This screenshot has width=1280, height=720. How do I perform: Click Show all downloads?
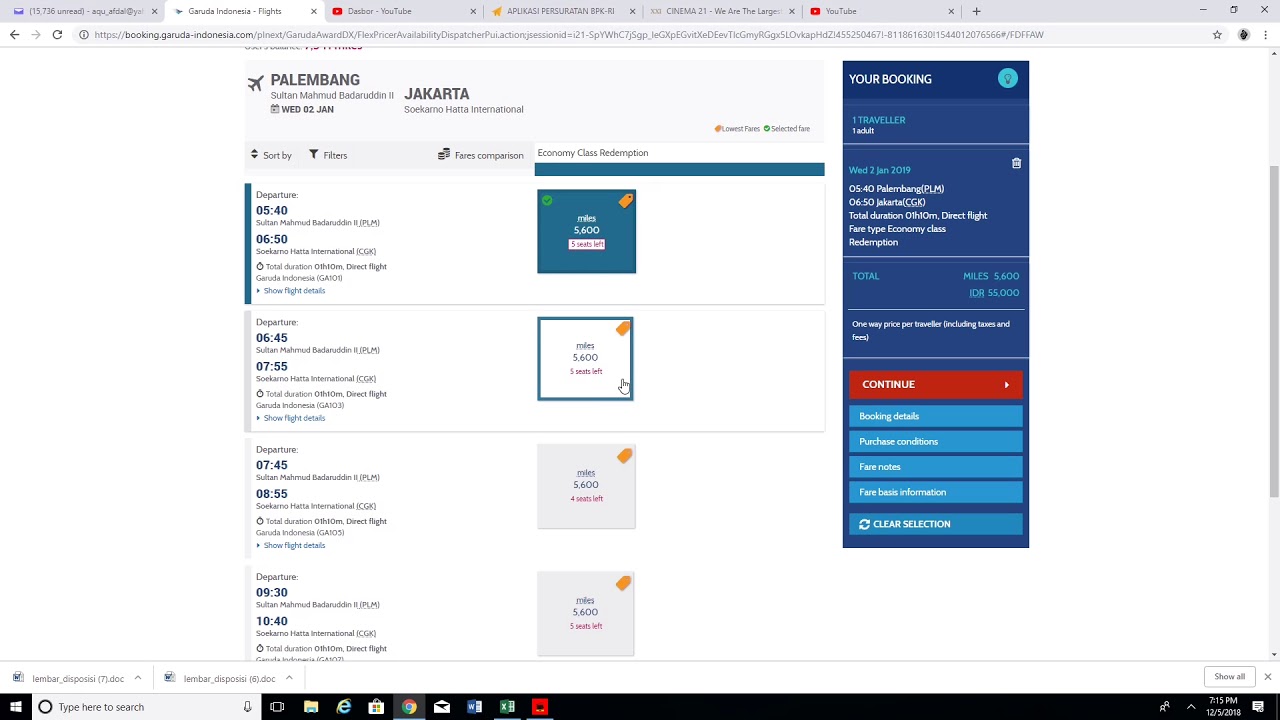click(x=1229, y=677)
